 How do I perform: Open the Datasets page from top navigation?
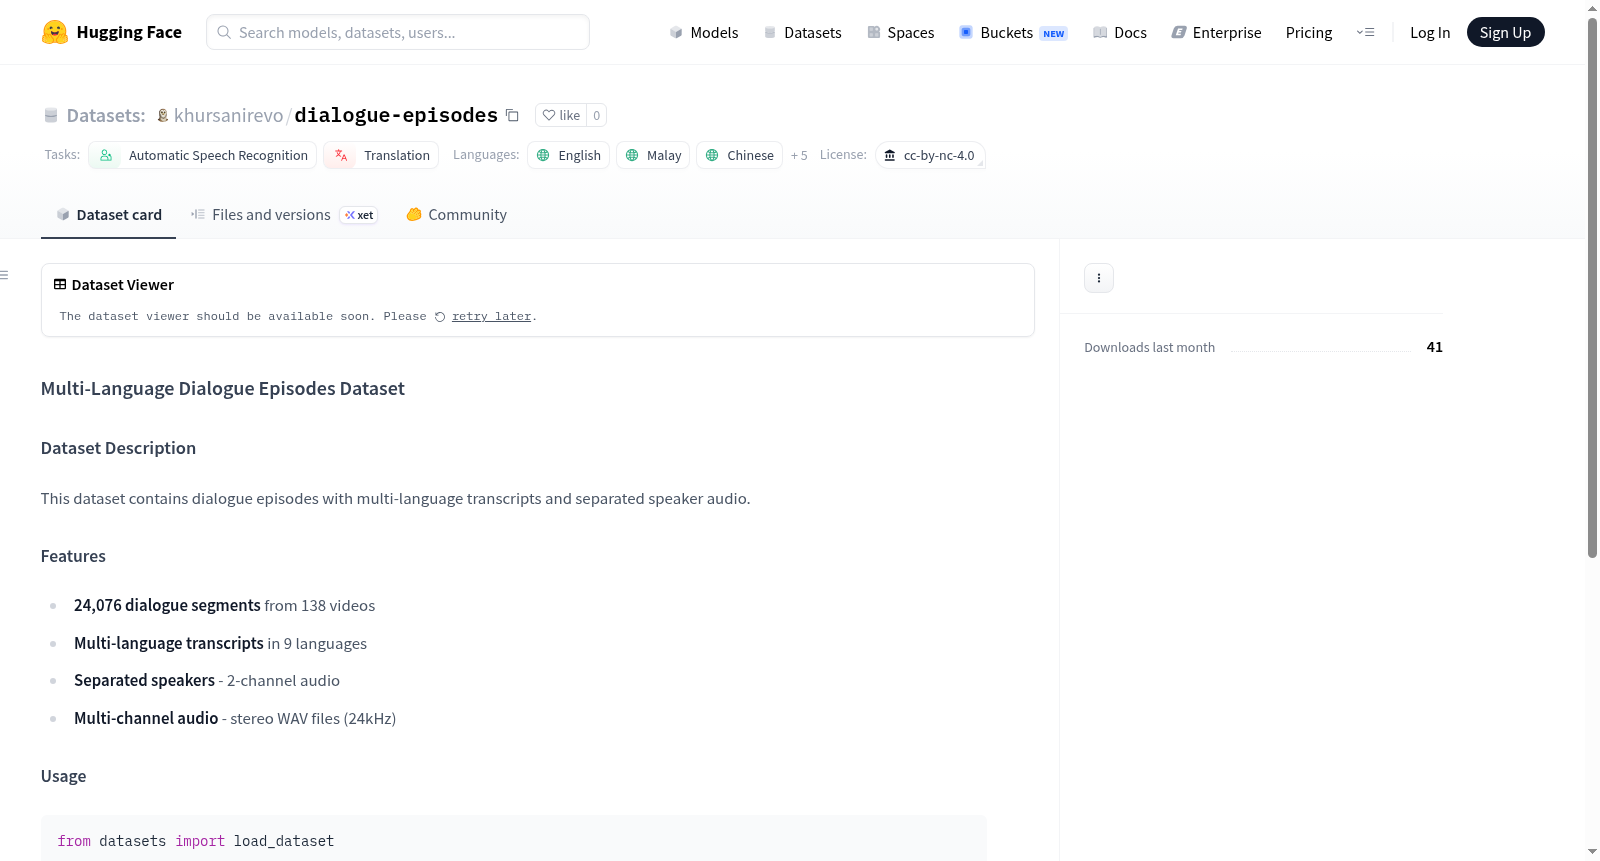tap(802, 32)
